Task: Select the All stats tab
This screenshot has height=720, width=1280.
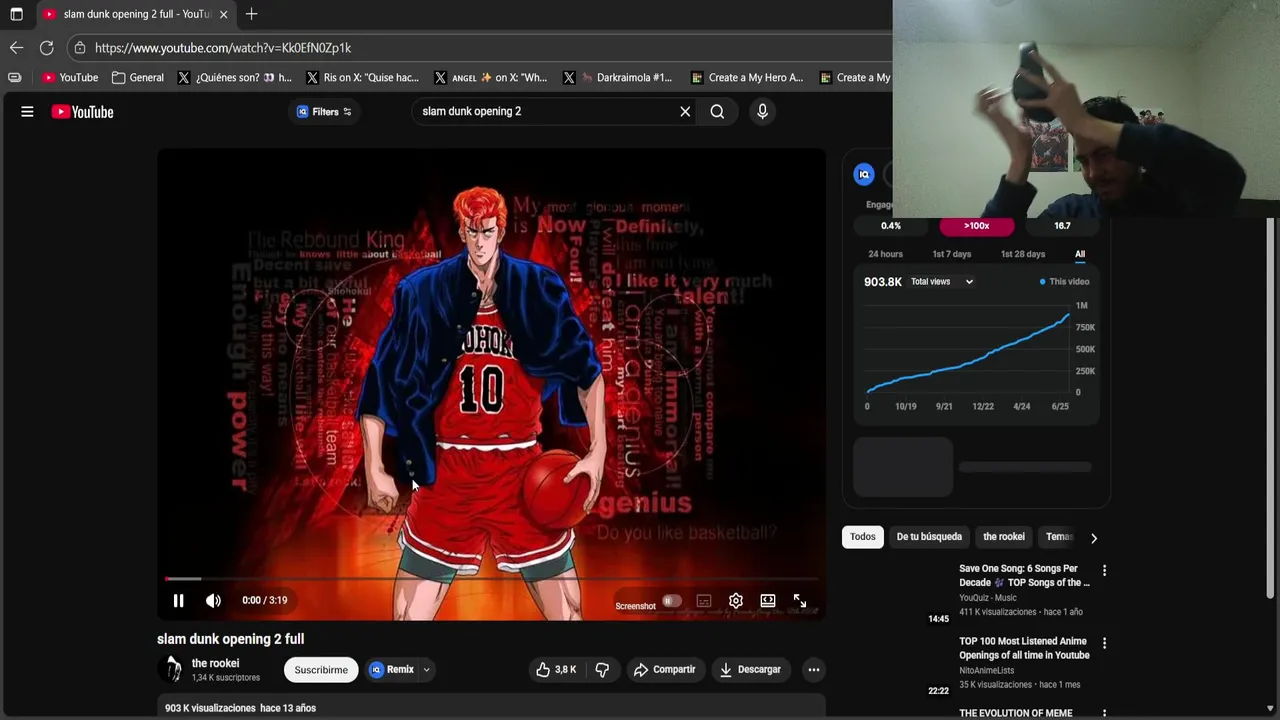Action: [x=1080, y=254]
